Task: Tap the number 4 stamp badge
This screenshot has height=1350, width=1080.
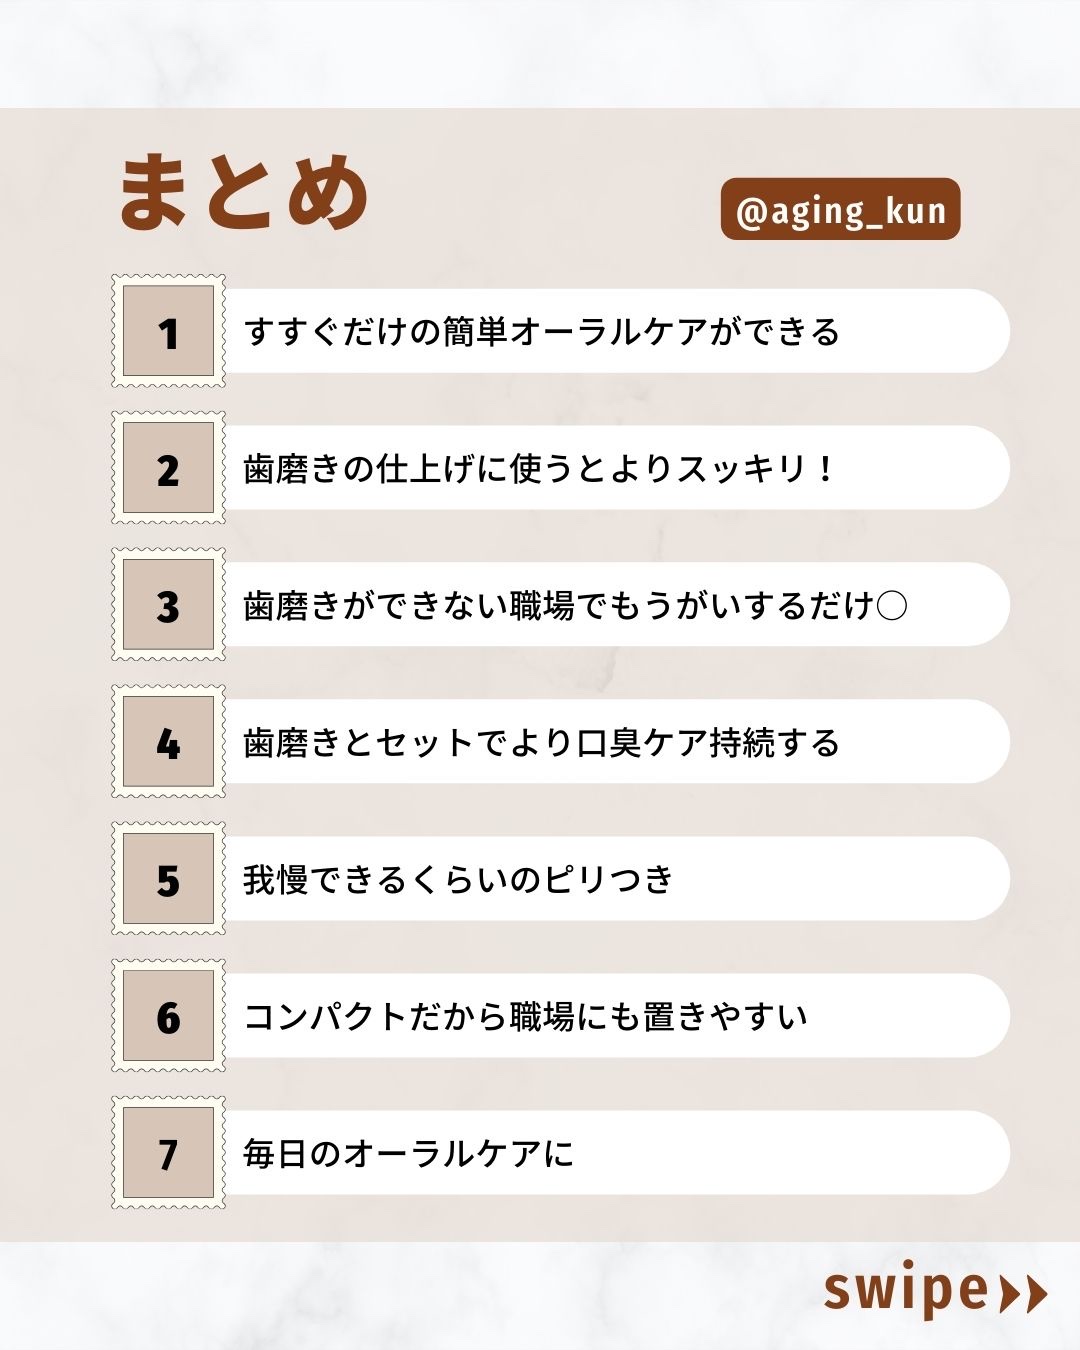Action: 168,742
